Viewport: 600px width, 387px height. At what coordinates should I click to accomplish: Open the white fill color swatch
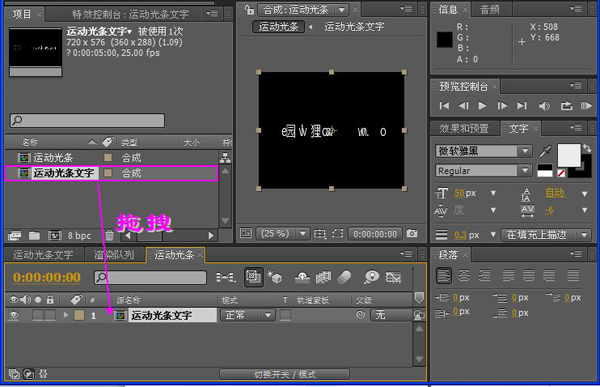point(569,155)
